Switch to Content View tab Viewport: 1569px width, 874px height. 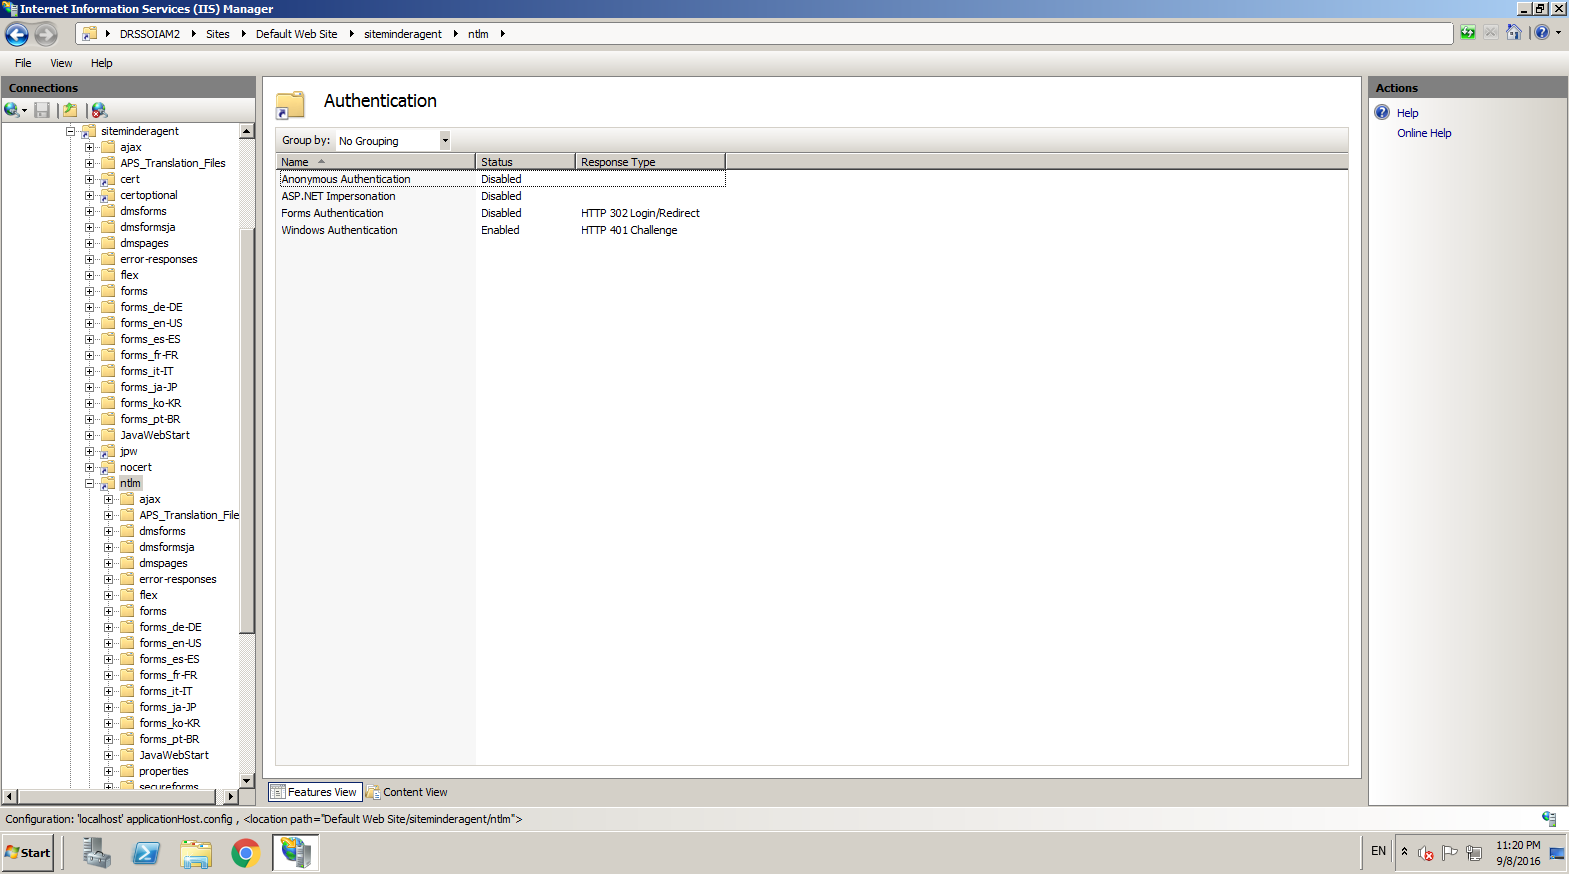point(407,792)
